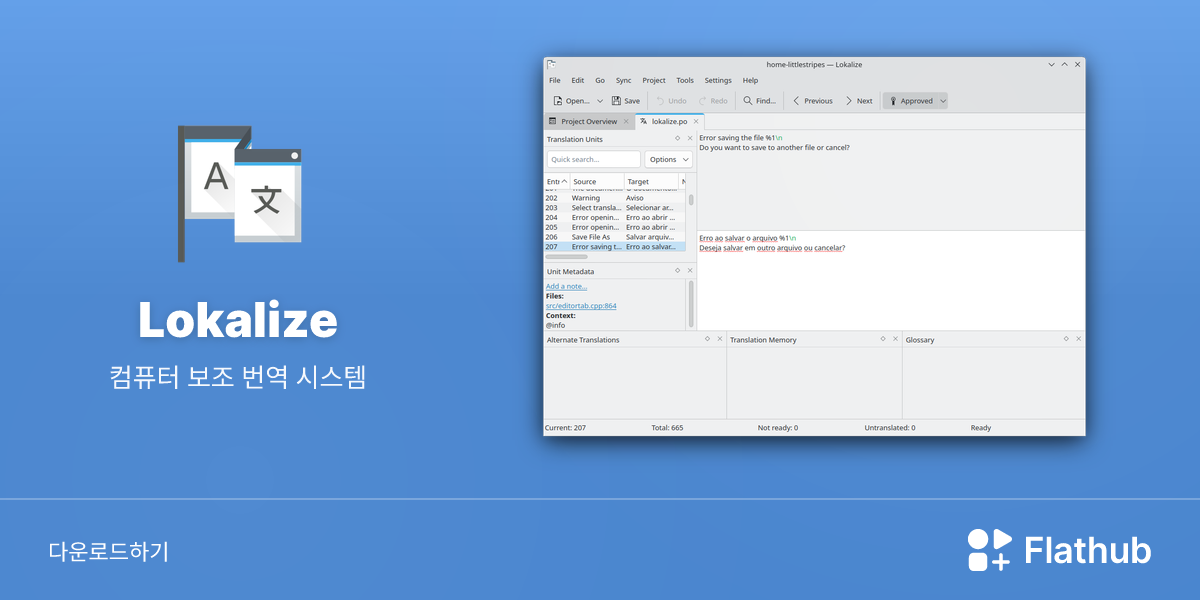Click the English source text area
Image resolution: width=1200 pixels, height=600 pixels.
890,180
